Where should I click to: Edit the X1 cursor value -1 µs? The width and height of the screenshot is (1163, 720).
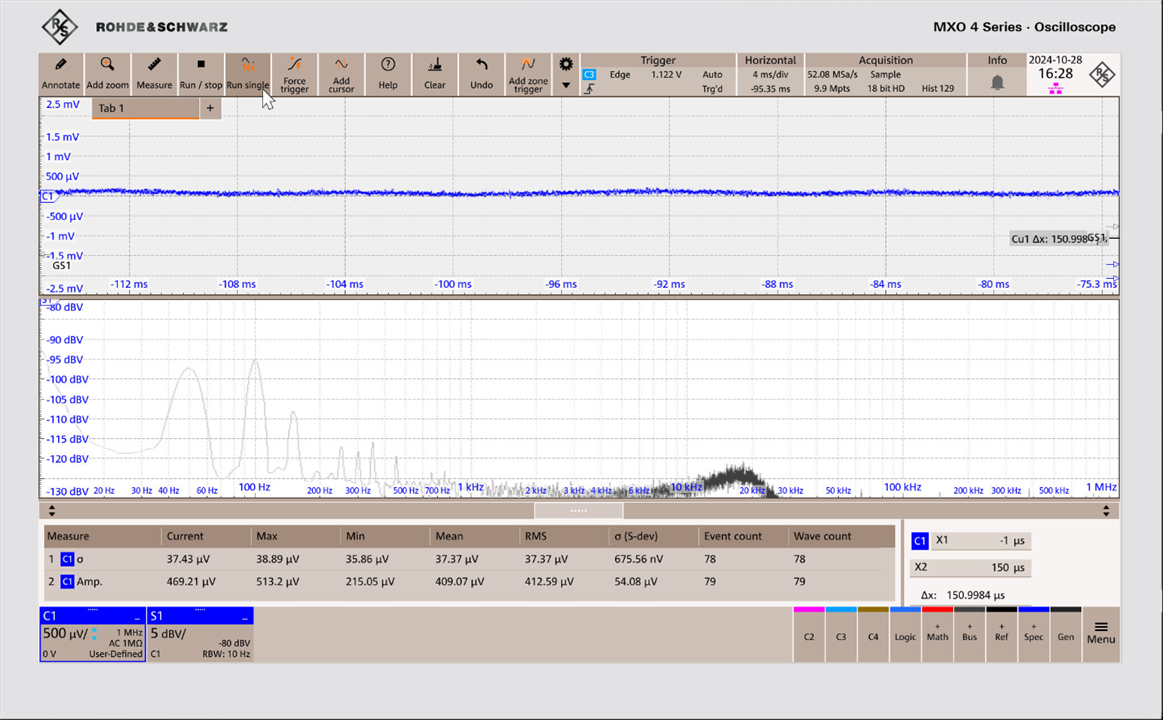[981, 541]
